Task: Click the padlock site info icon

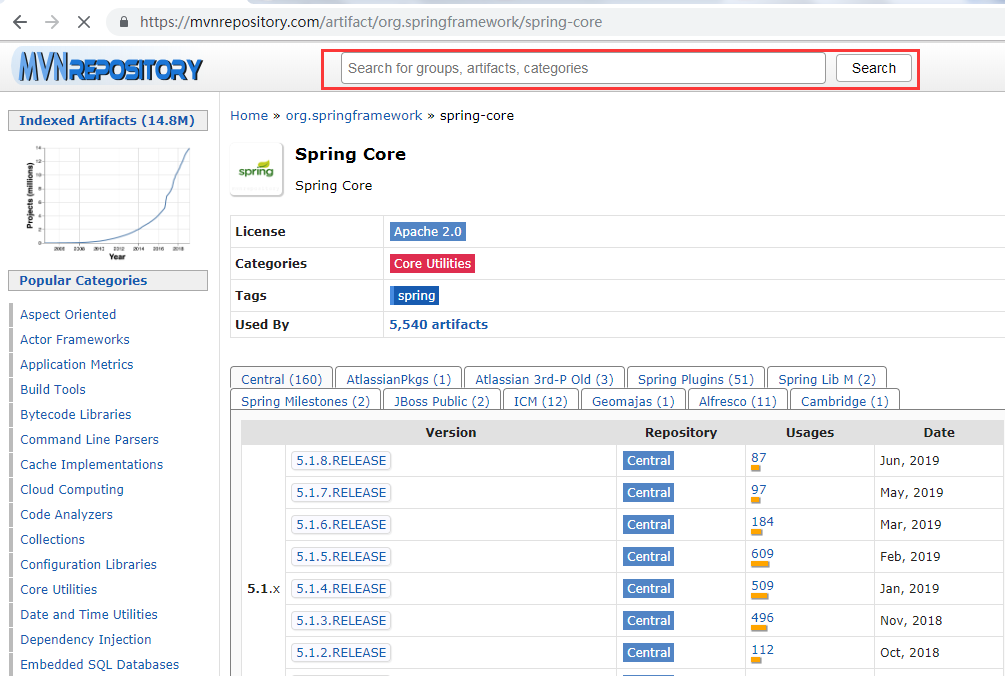Action: pos(124,22)
